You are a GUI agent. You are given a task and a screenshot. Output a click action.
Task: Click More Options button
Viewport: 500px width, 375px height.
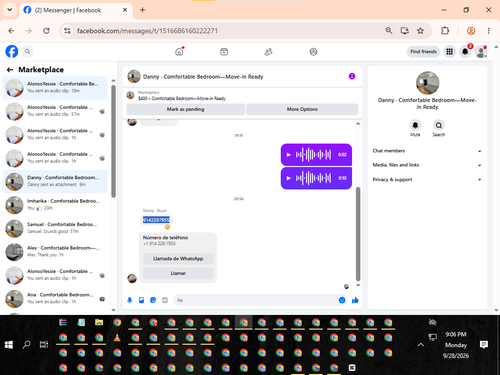tap(302, 109)
